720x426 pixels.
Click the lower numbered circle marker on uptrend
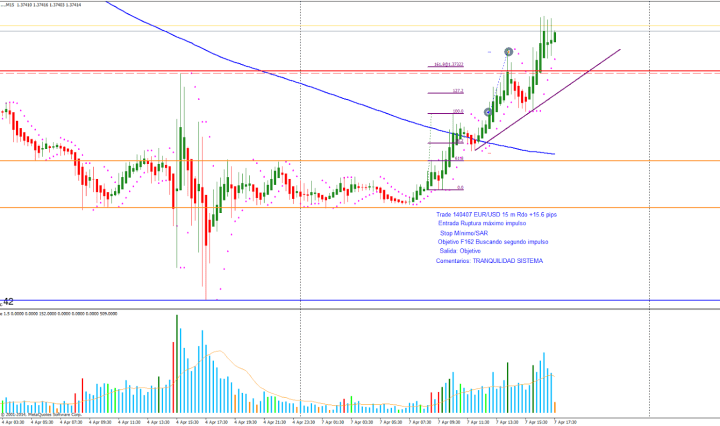pyautogui.click(x=487, y=113)
